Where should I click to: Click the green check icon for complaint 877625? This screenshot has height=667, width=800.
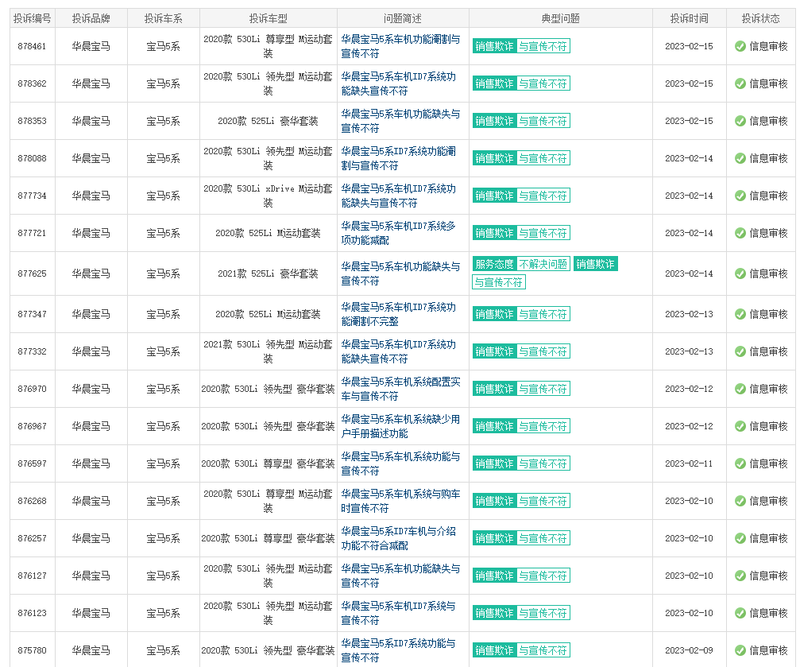(x=740, y=274)
